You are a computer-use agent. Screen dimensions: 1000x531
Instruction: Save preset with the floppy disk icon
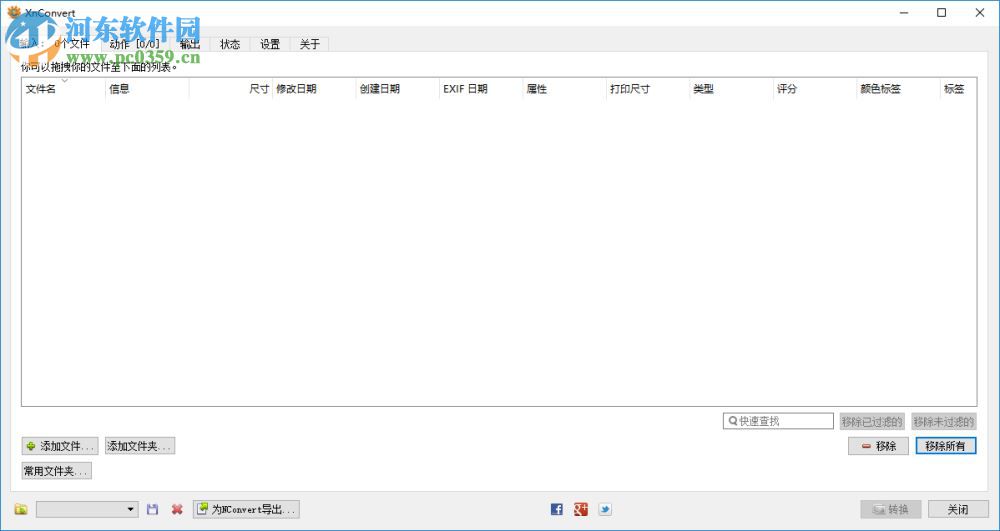pyautogui.click(x=152, y=509)
